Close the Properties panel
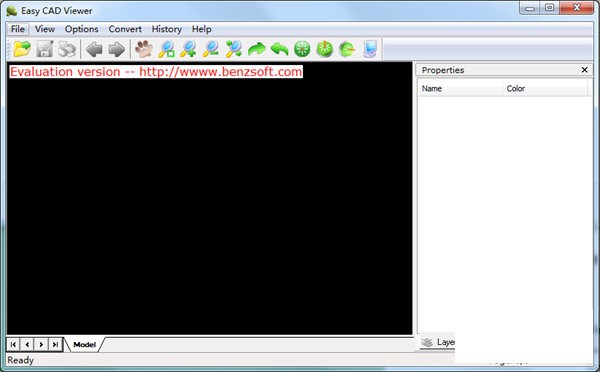This screenshot has height=372, width=600. [584, 70]
